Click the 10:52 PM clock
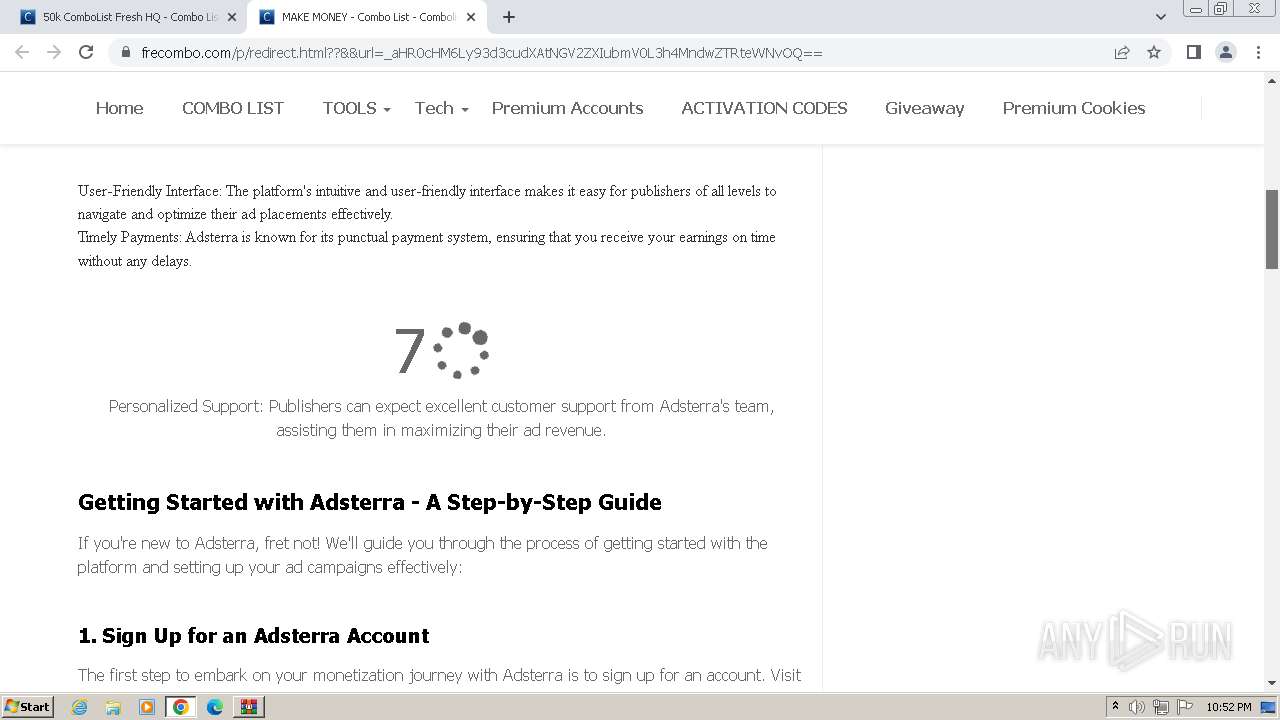The height and width of the screenshot is (720, 1280). click(1229, 707)
